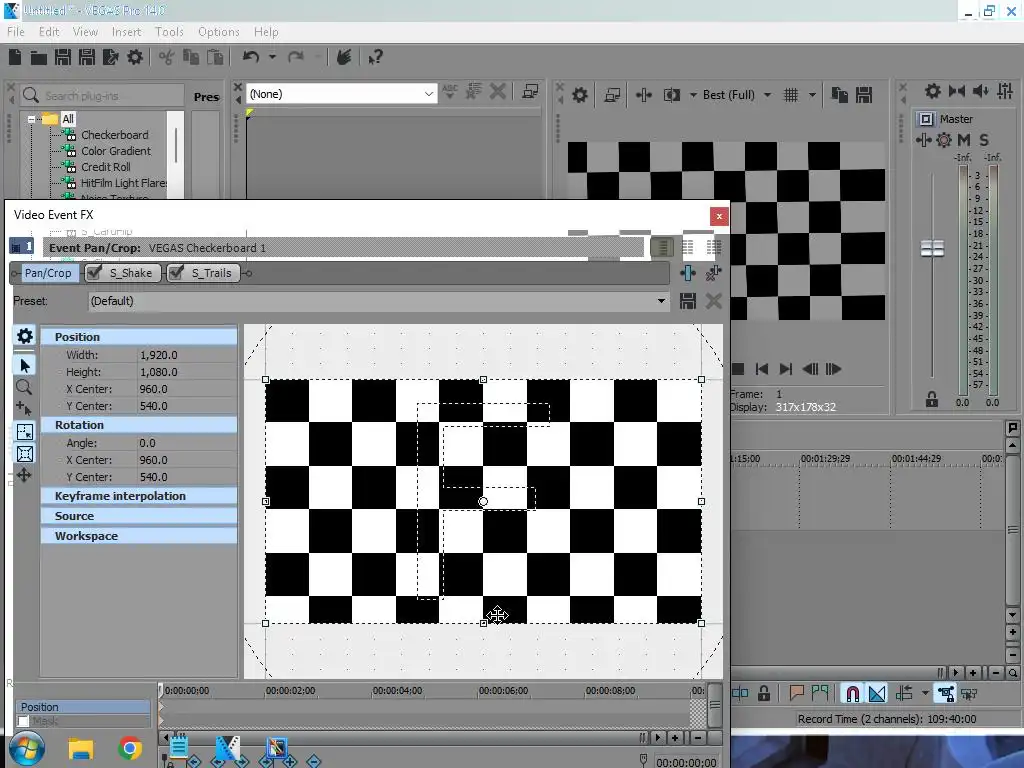Click Go to Start playback button in preview

[761, 369]
